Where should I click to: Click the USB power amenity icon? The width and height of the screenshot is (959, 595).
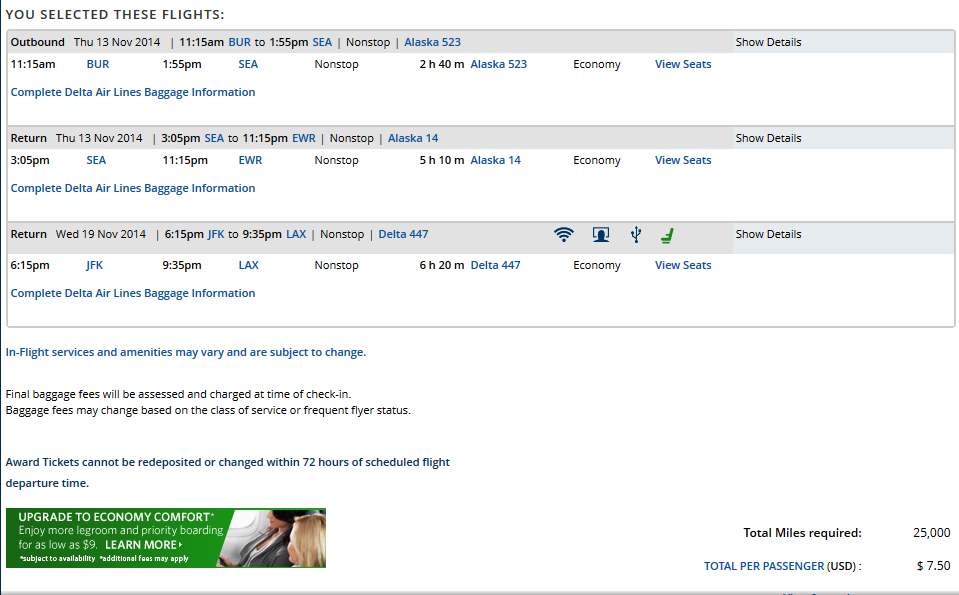point(636,235)
